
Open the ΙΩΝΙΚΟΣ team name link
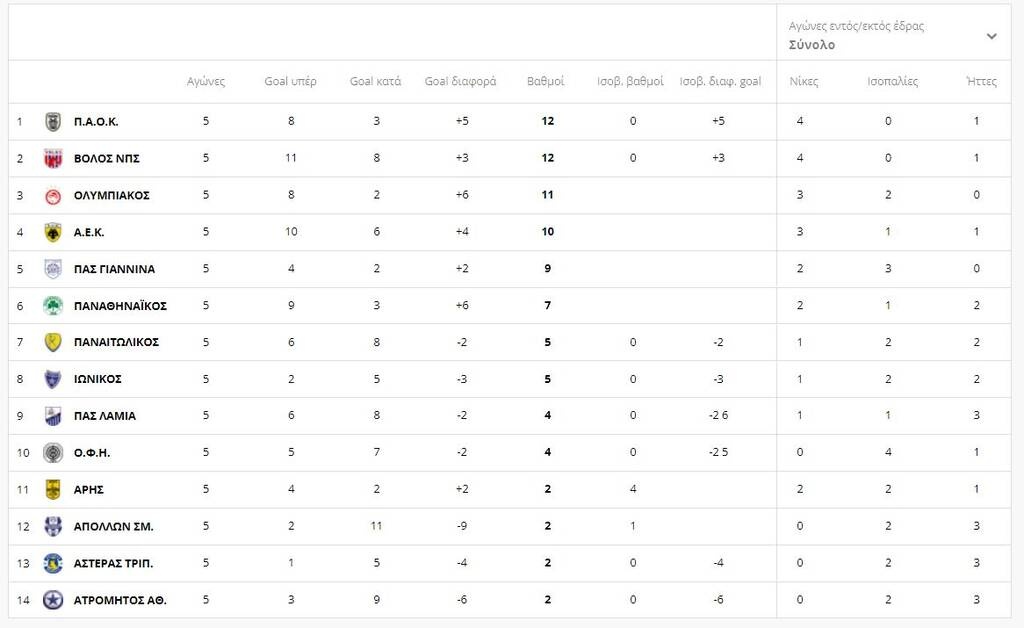point(98,379)
